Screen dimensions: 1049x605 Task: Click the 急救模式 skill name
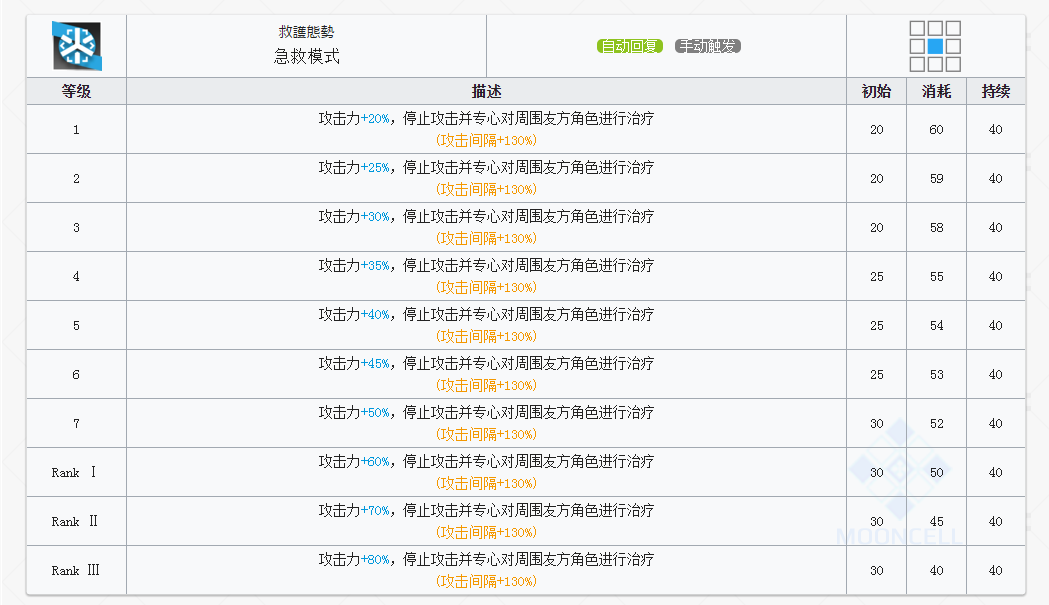tap(306, 56)
